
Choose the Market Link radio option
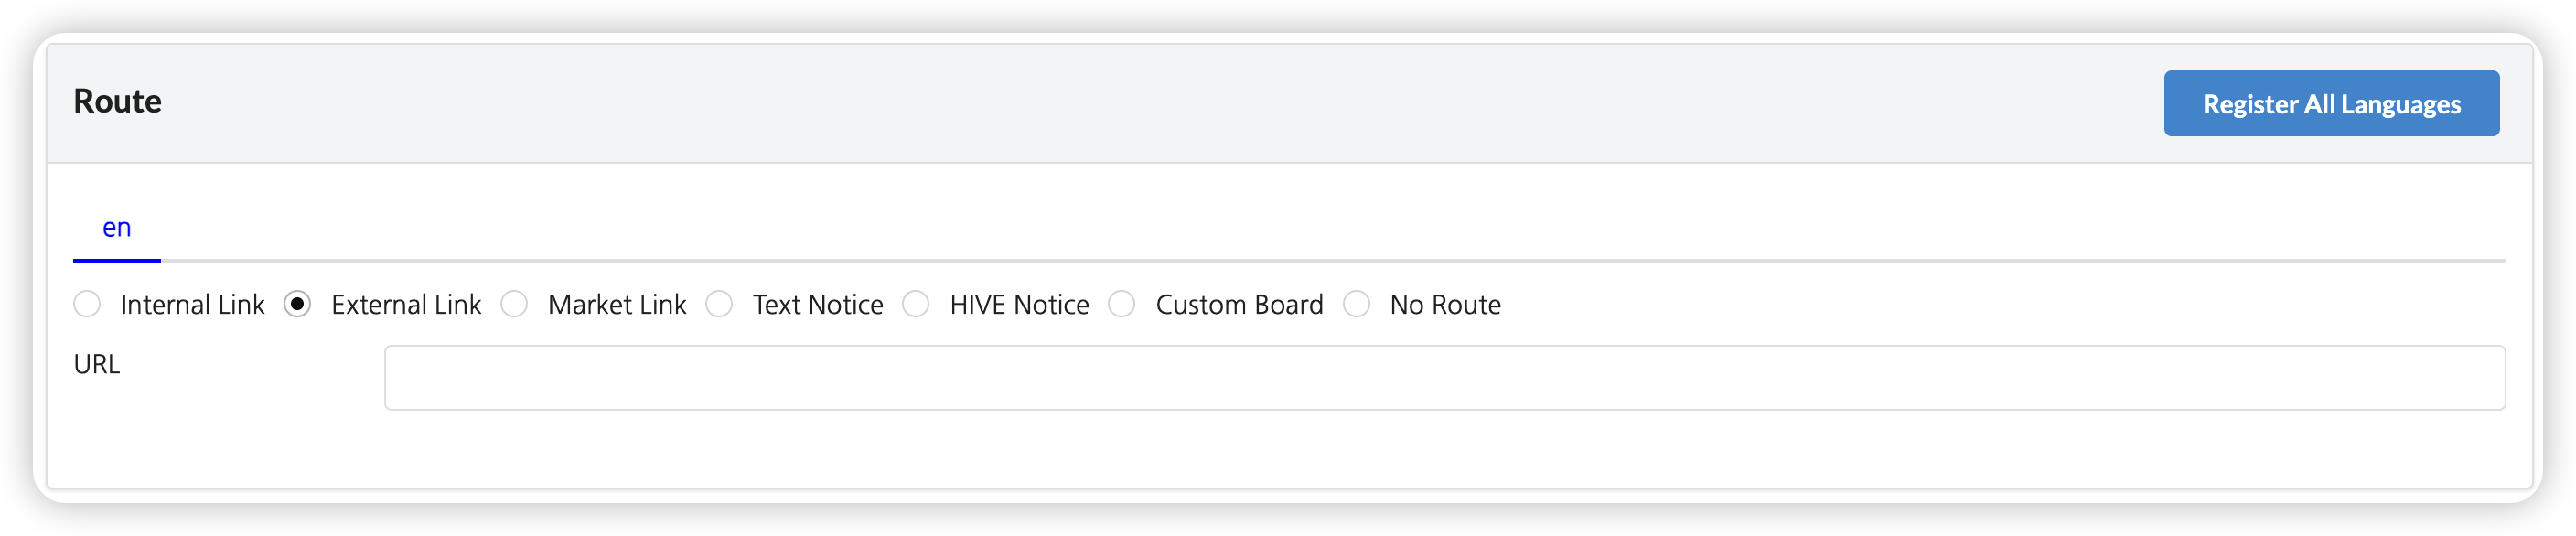514,304
